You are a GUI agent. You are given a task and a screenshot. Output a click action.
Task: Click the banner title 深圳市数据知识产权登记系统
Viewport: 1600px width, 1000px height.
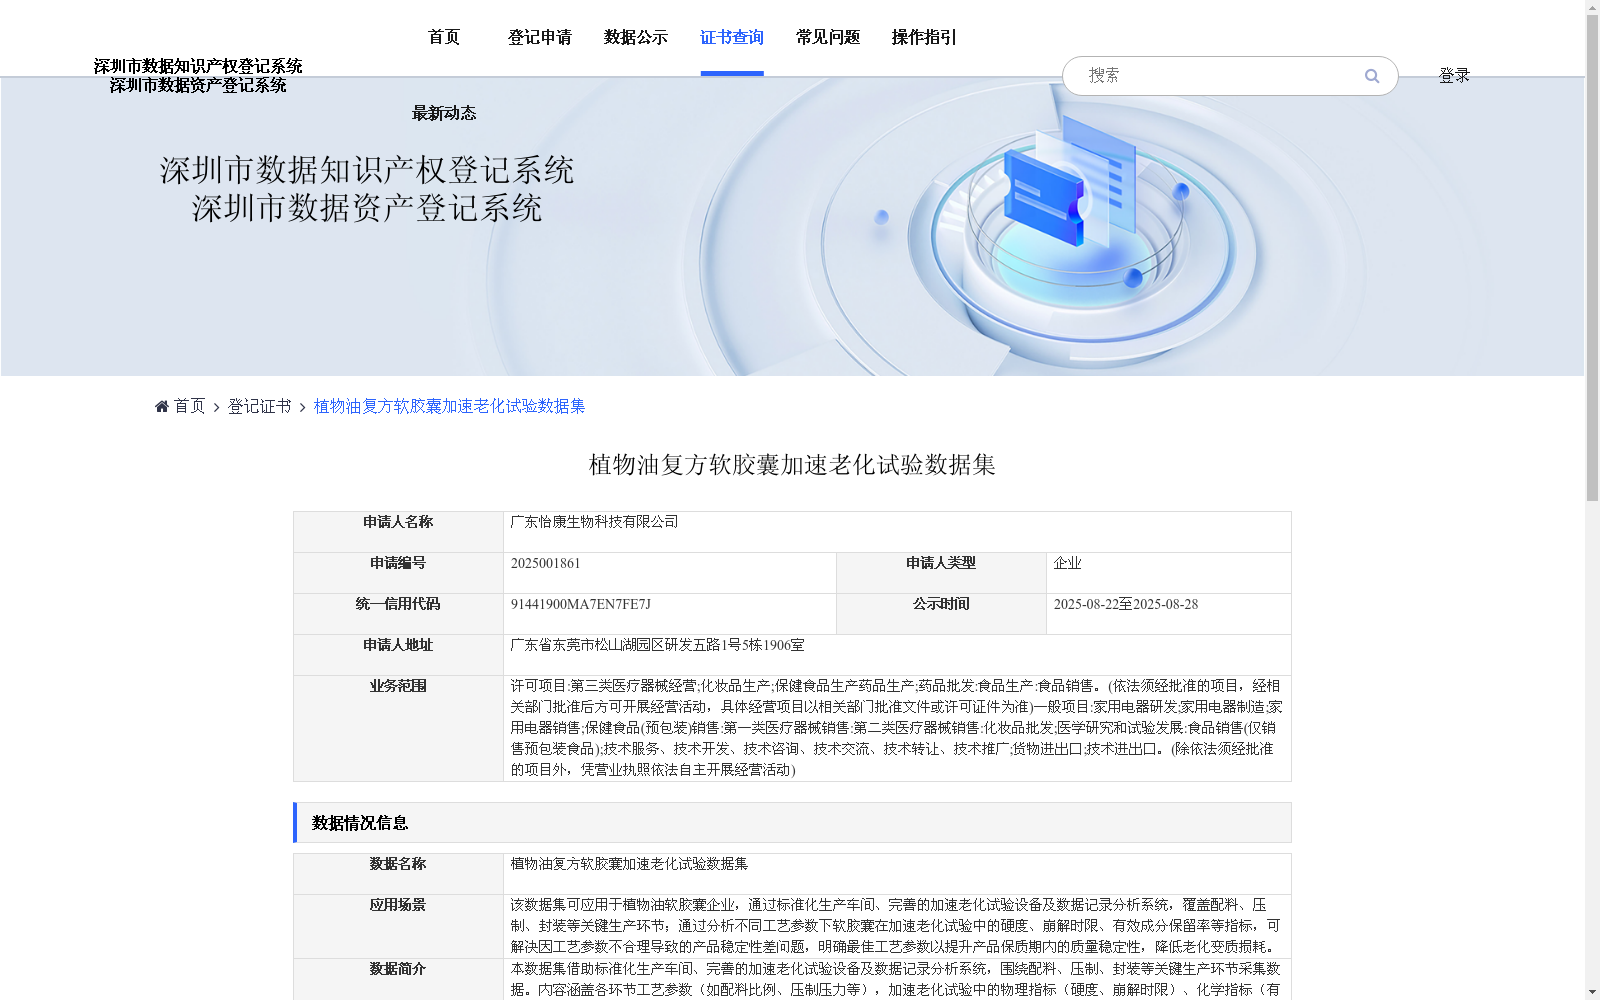(x=367, y=170)
